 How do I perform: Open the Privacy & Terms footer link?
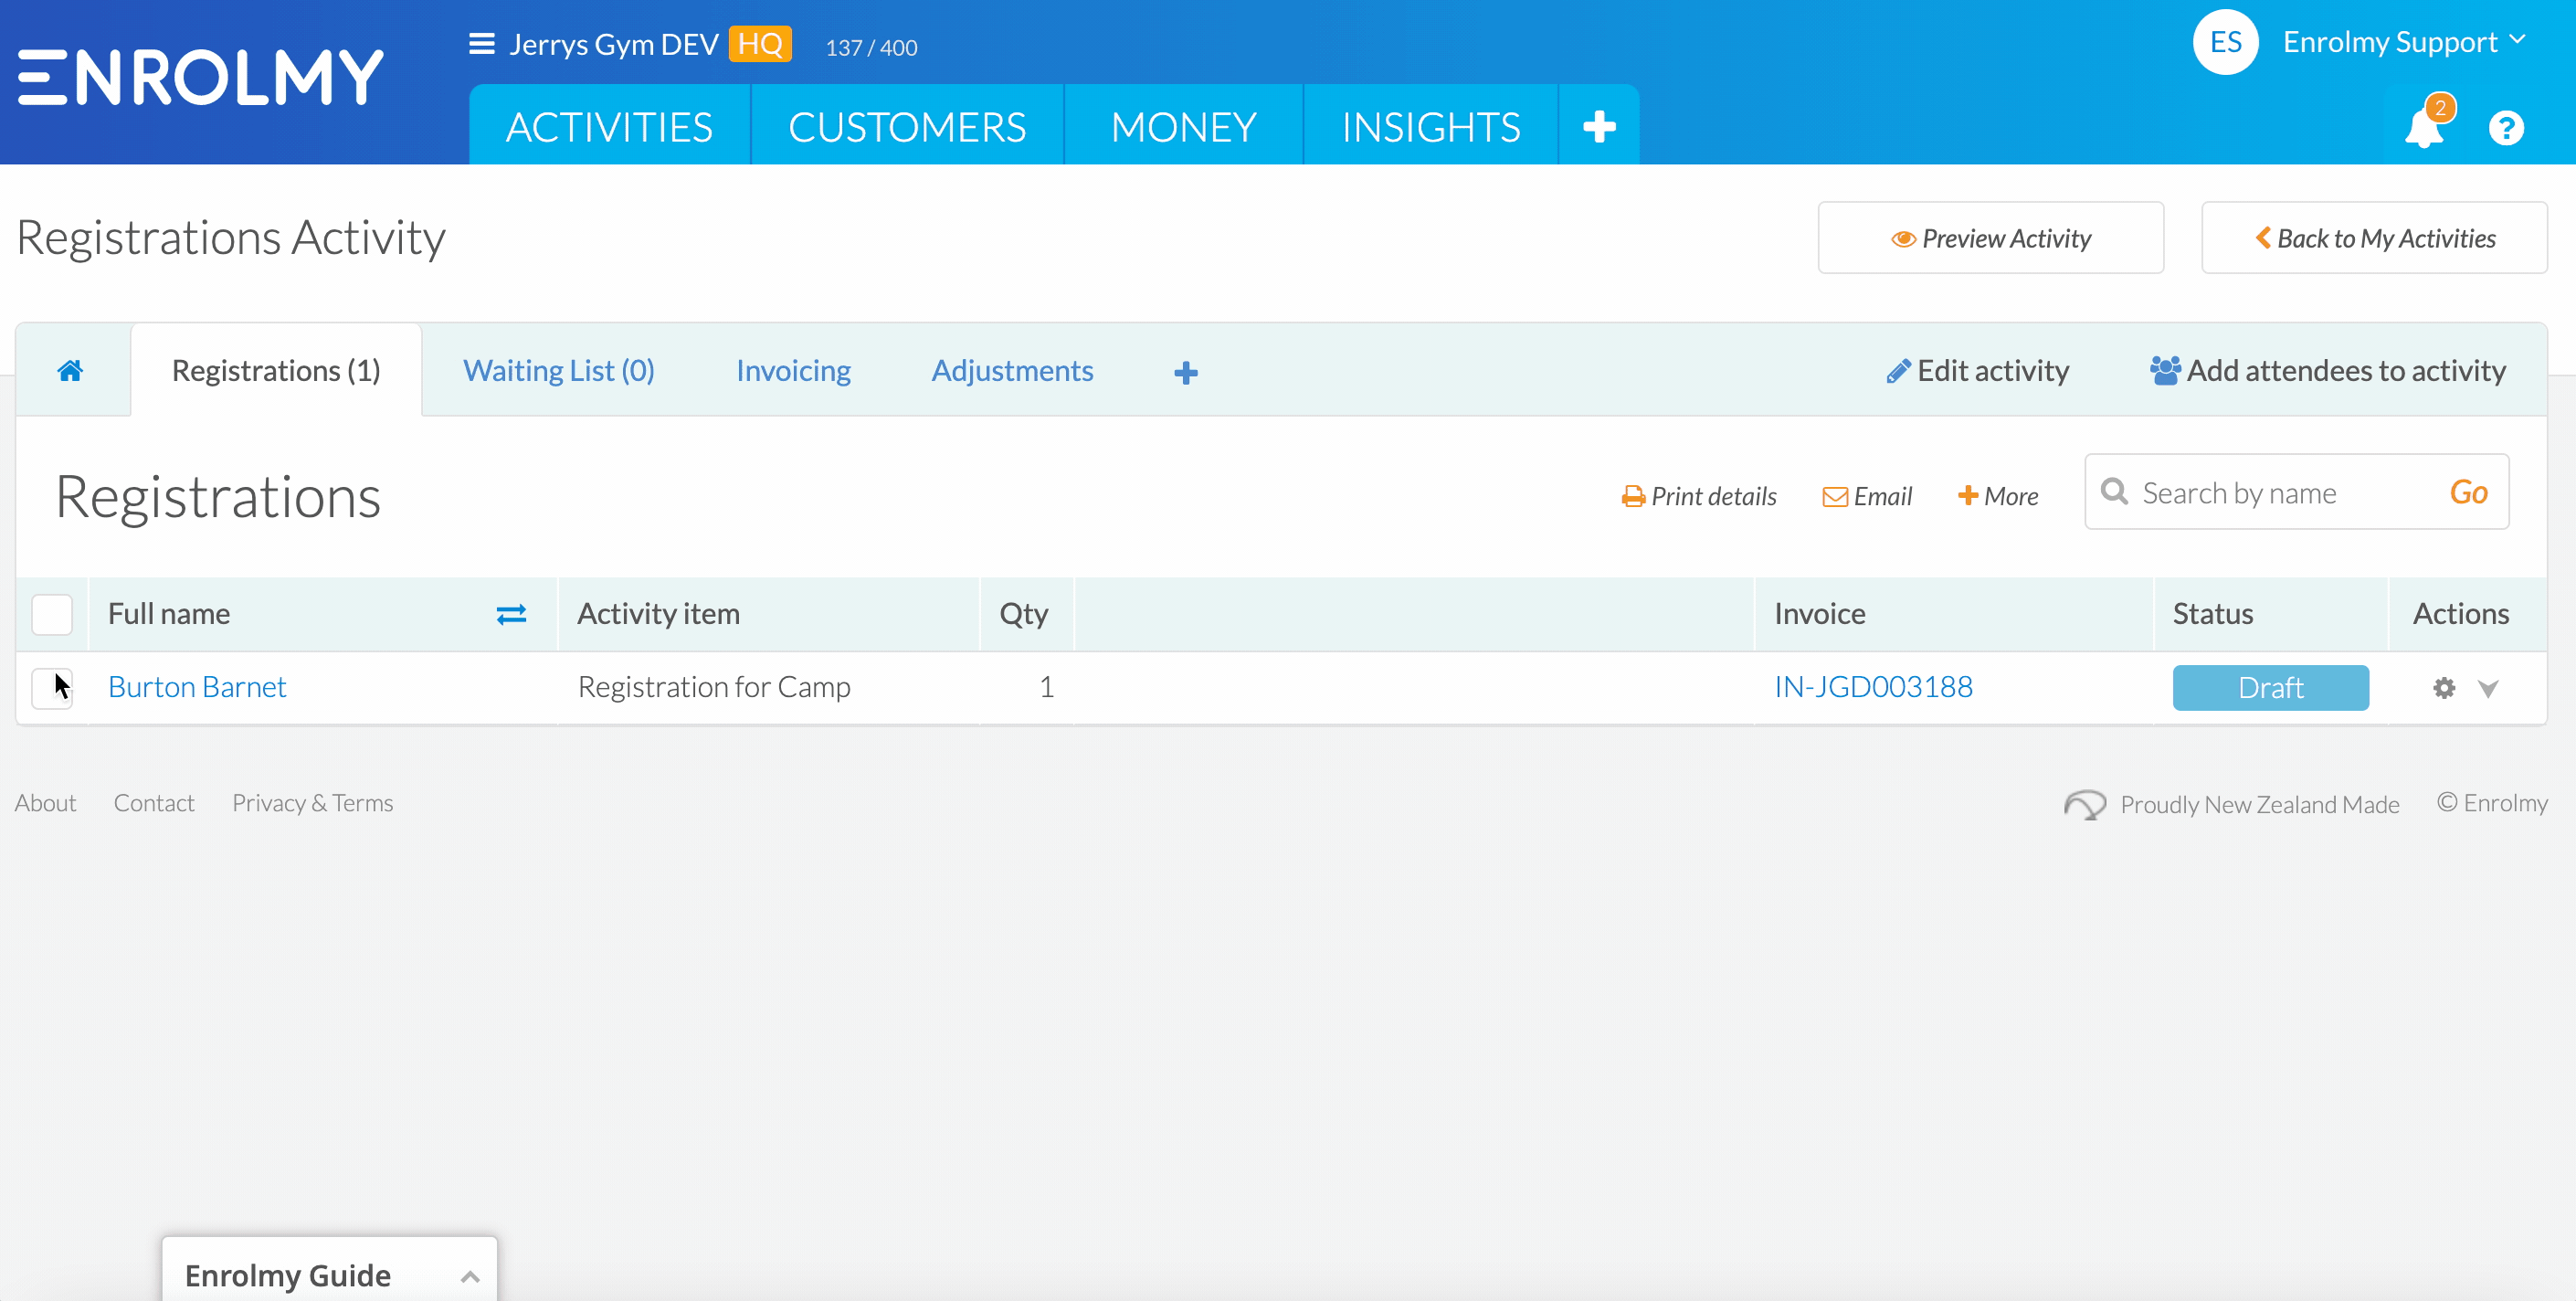click(x=312, y=803)
